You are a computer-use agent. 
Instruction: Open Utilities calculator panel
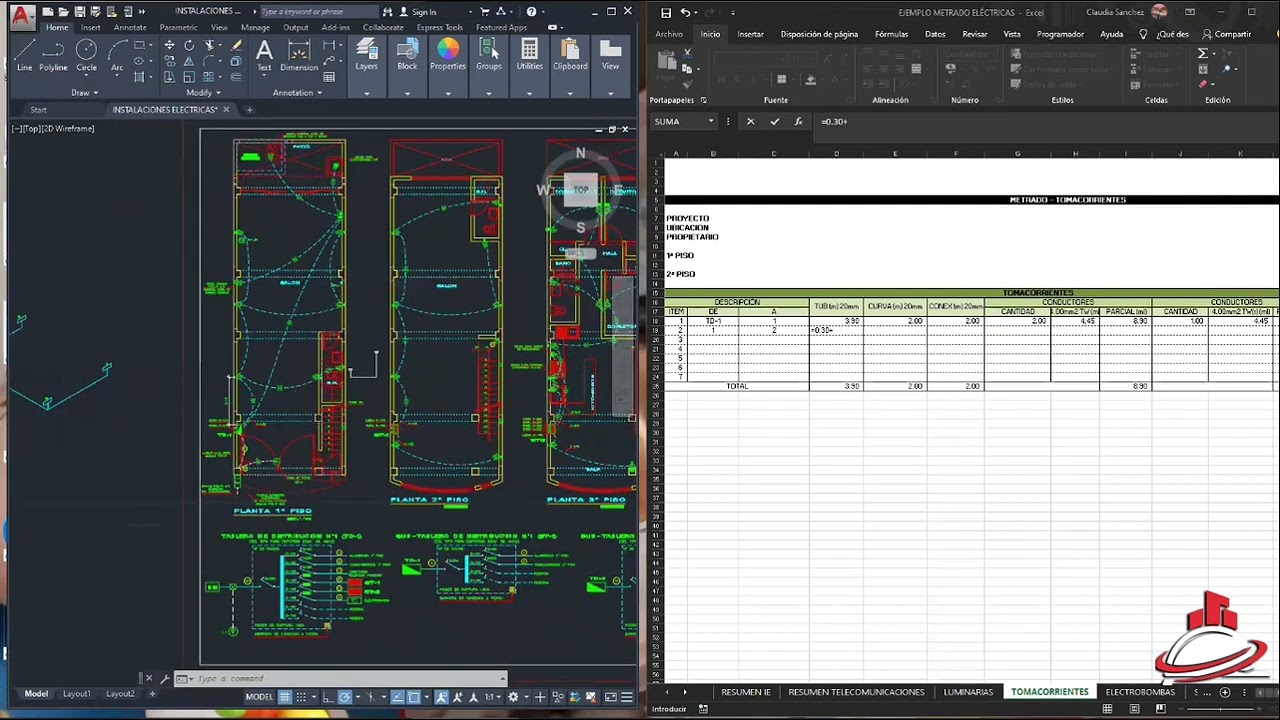coord(530,55)
